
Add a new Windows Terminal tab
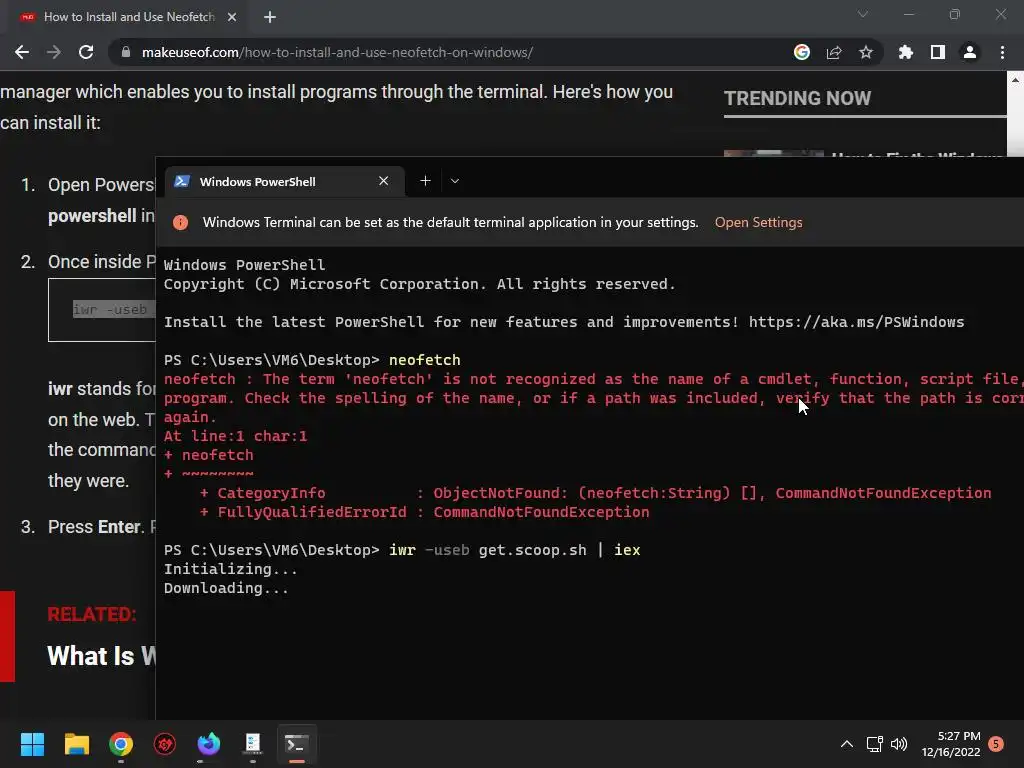[x=425, y=181]
